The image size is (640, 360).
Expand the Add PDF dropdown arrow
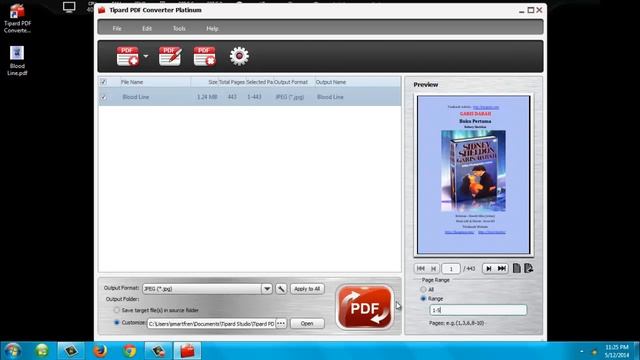pos(146,56)
